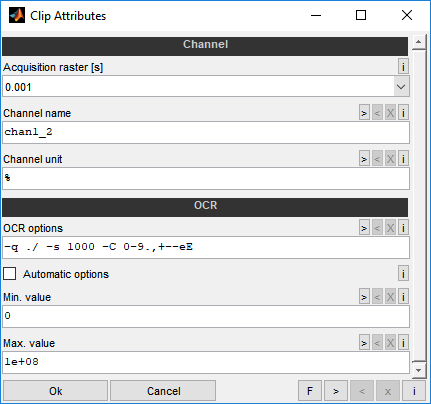Image resolution: width=431 pixels, height=404 pixels.
Task: Click the bottom bar info button
Action: 414,391
